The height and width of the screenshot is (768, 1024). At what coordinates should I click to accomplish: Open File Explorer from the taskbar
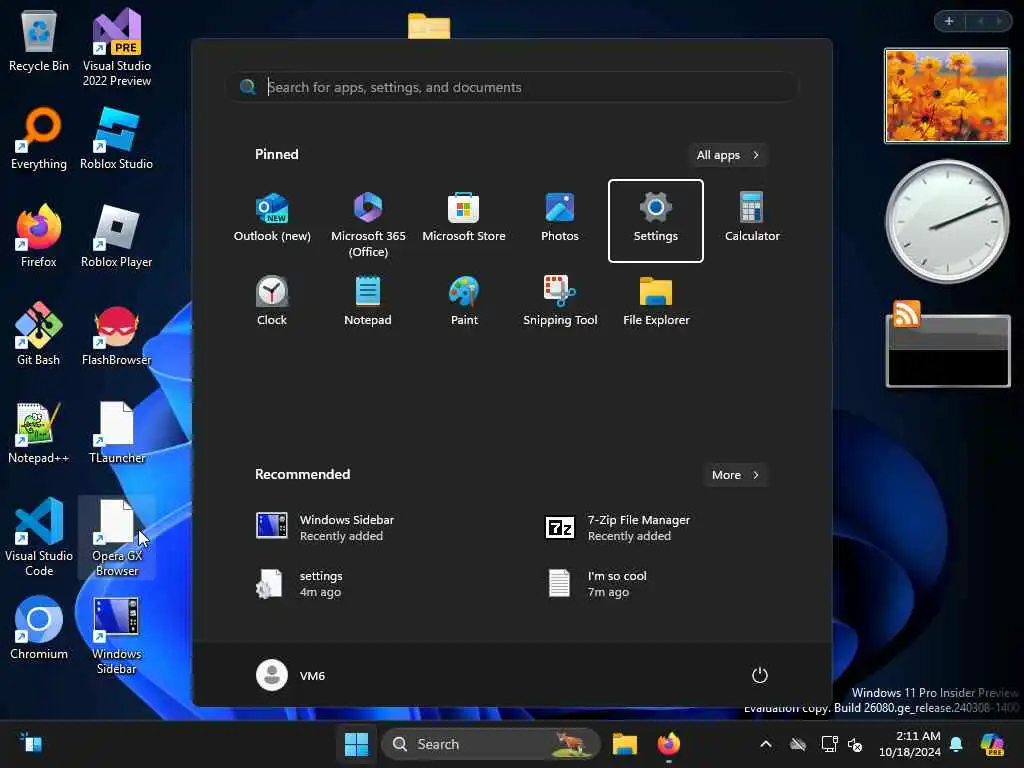point(624,744)
